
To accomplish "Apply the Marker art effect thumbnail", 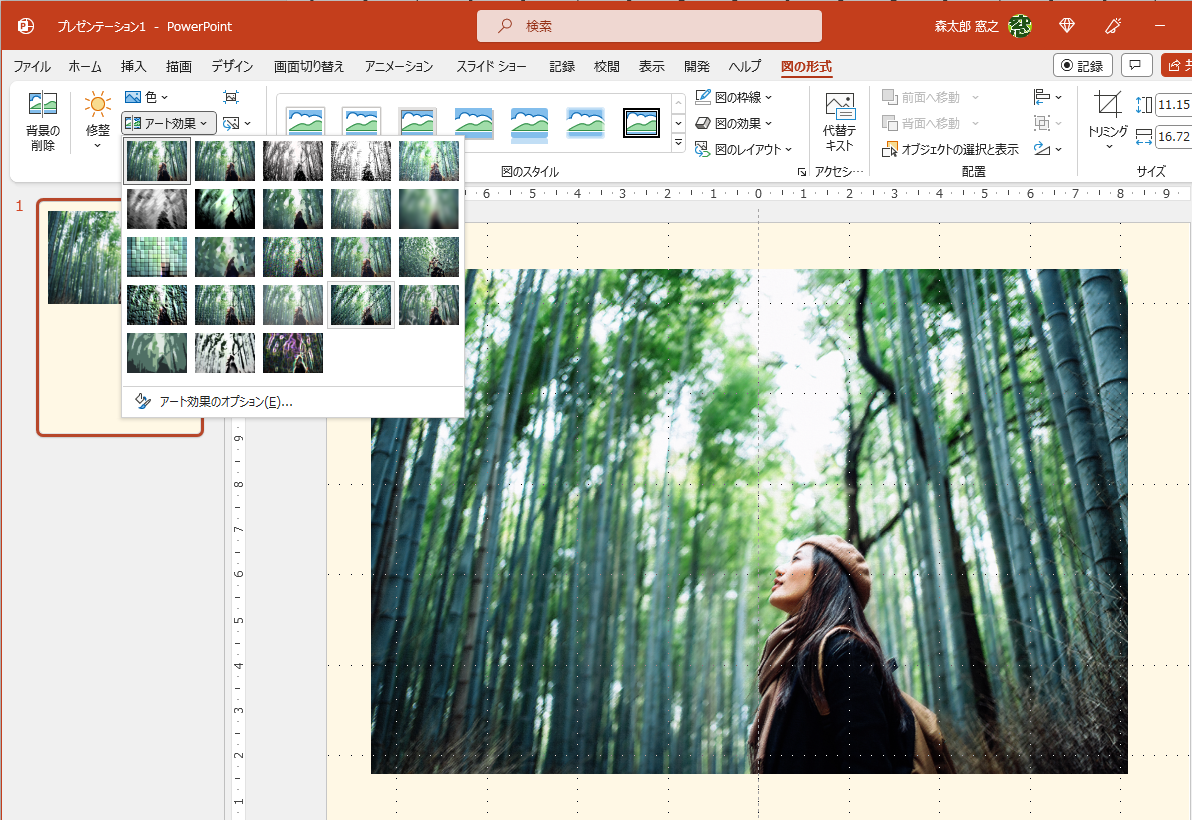I will [225, 160].
